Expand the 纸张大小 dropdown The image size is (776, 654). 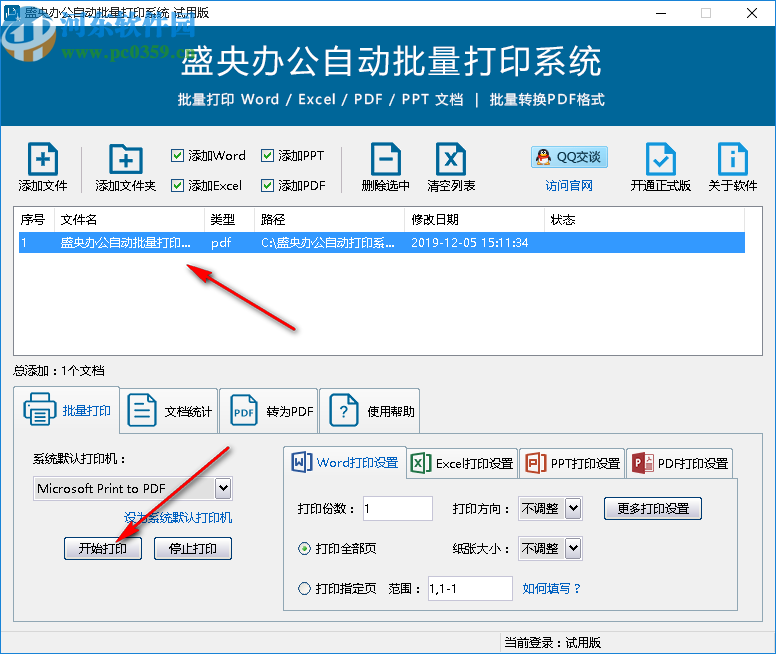(573, 548)
